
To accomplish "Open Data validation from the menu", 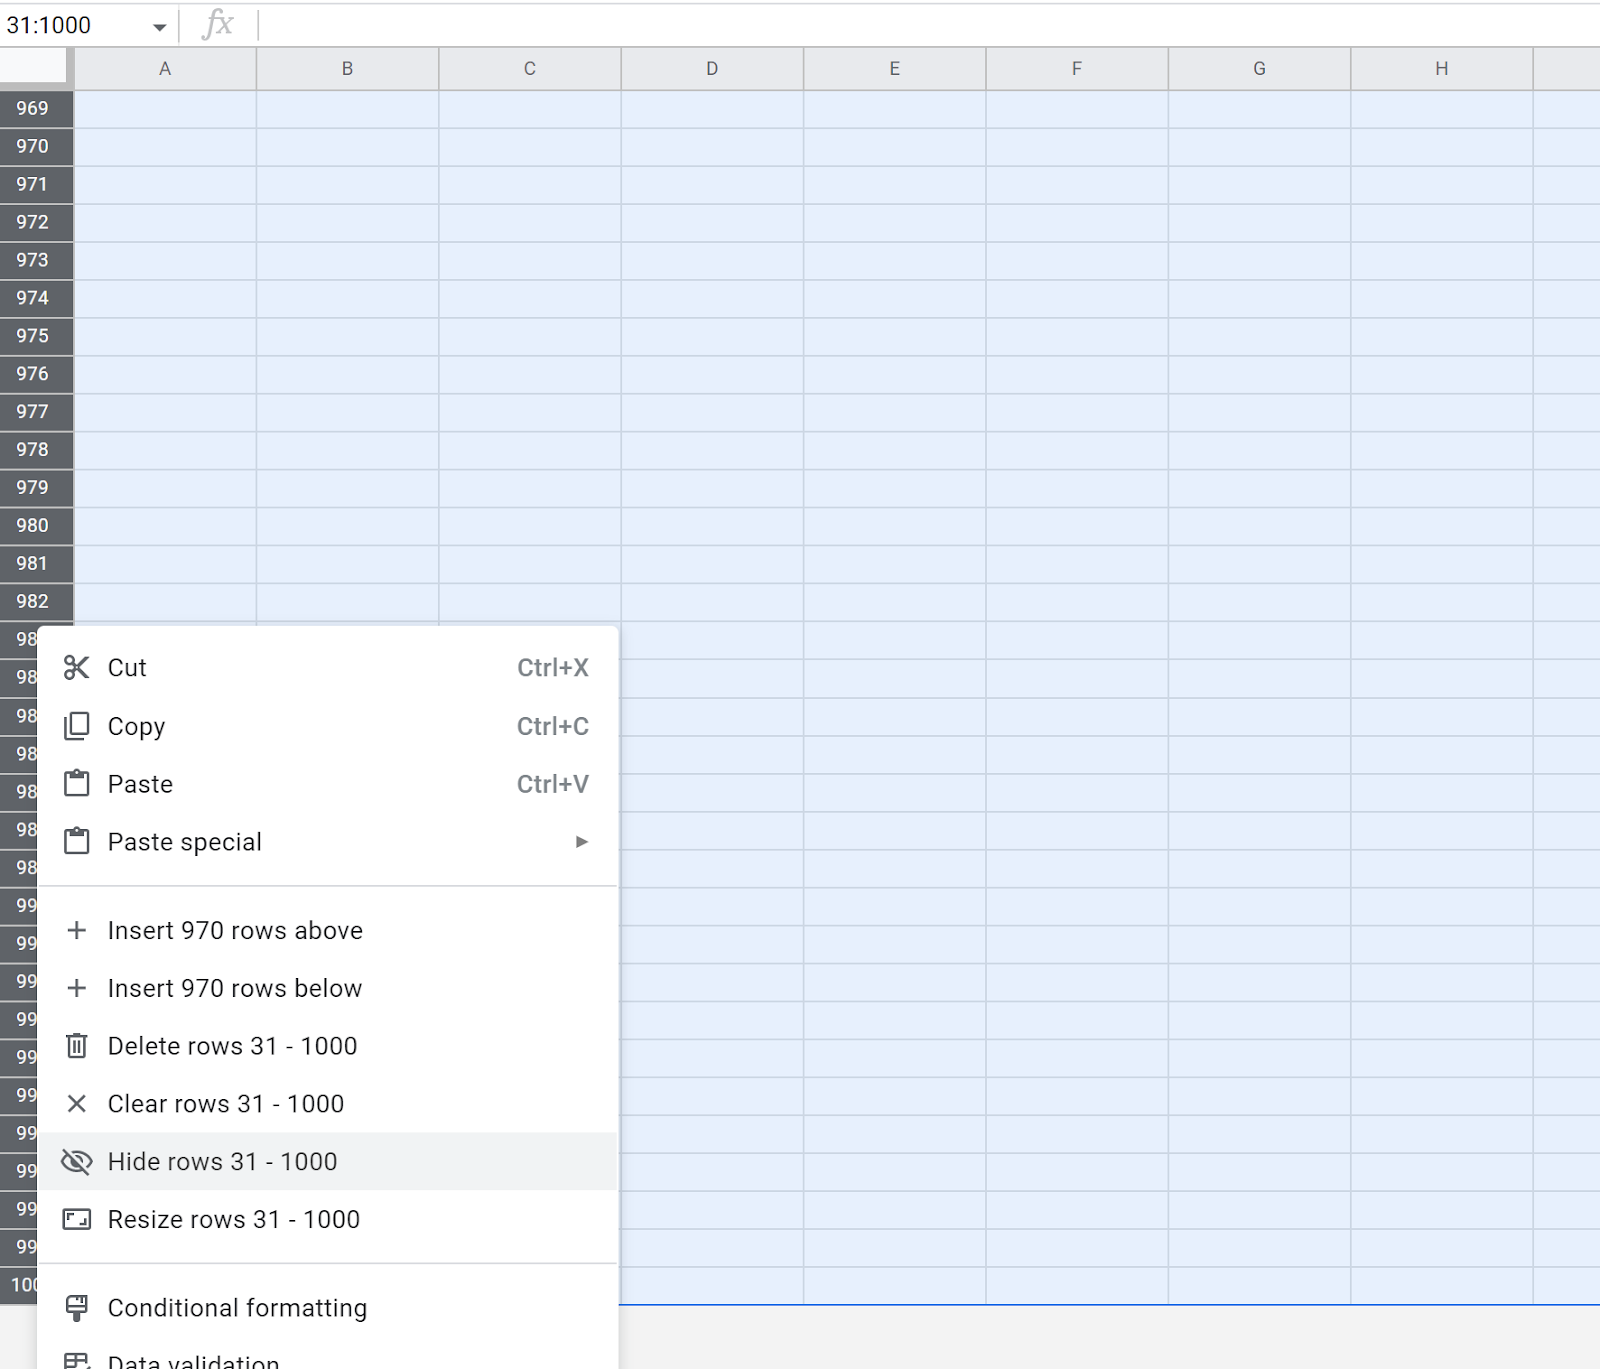I will pyautogui.click(x=192, y=1360).
